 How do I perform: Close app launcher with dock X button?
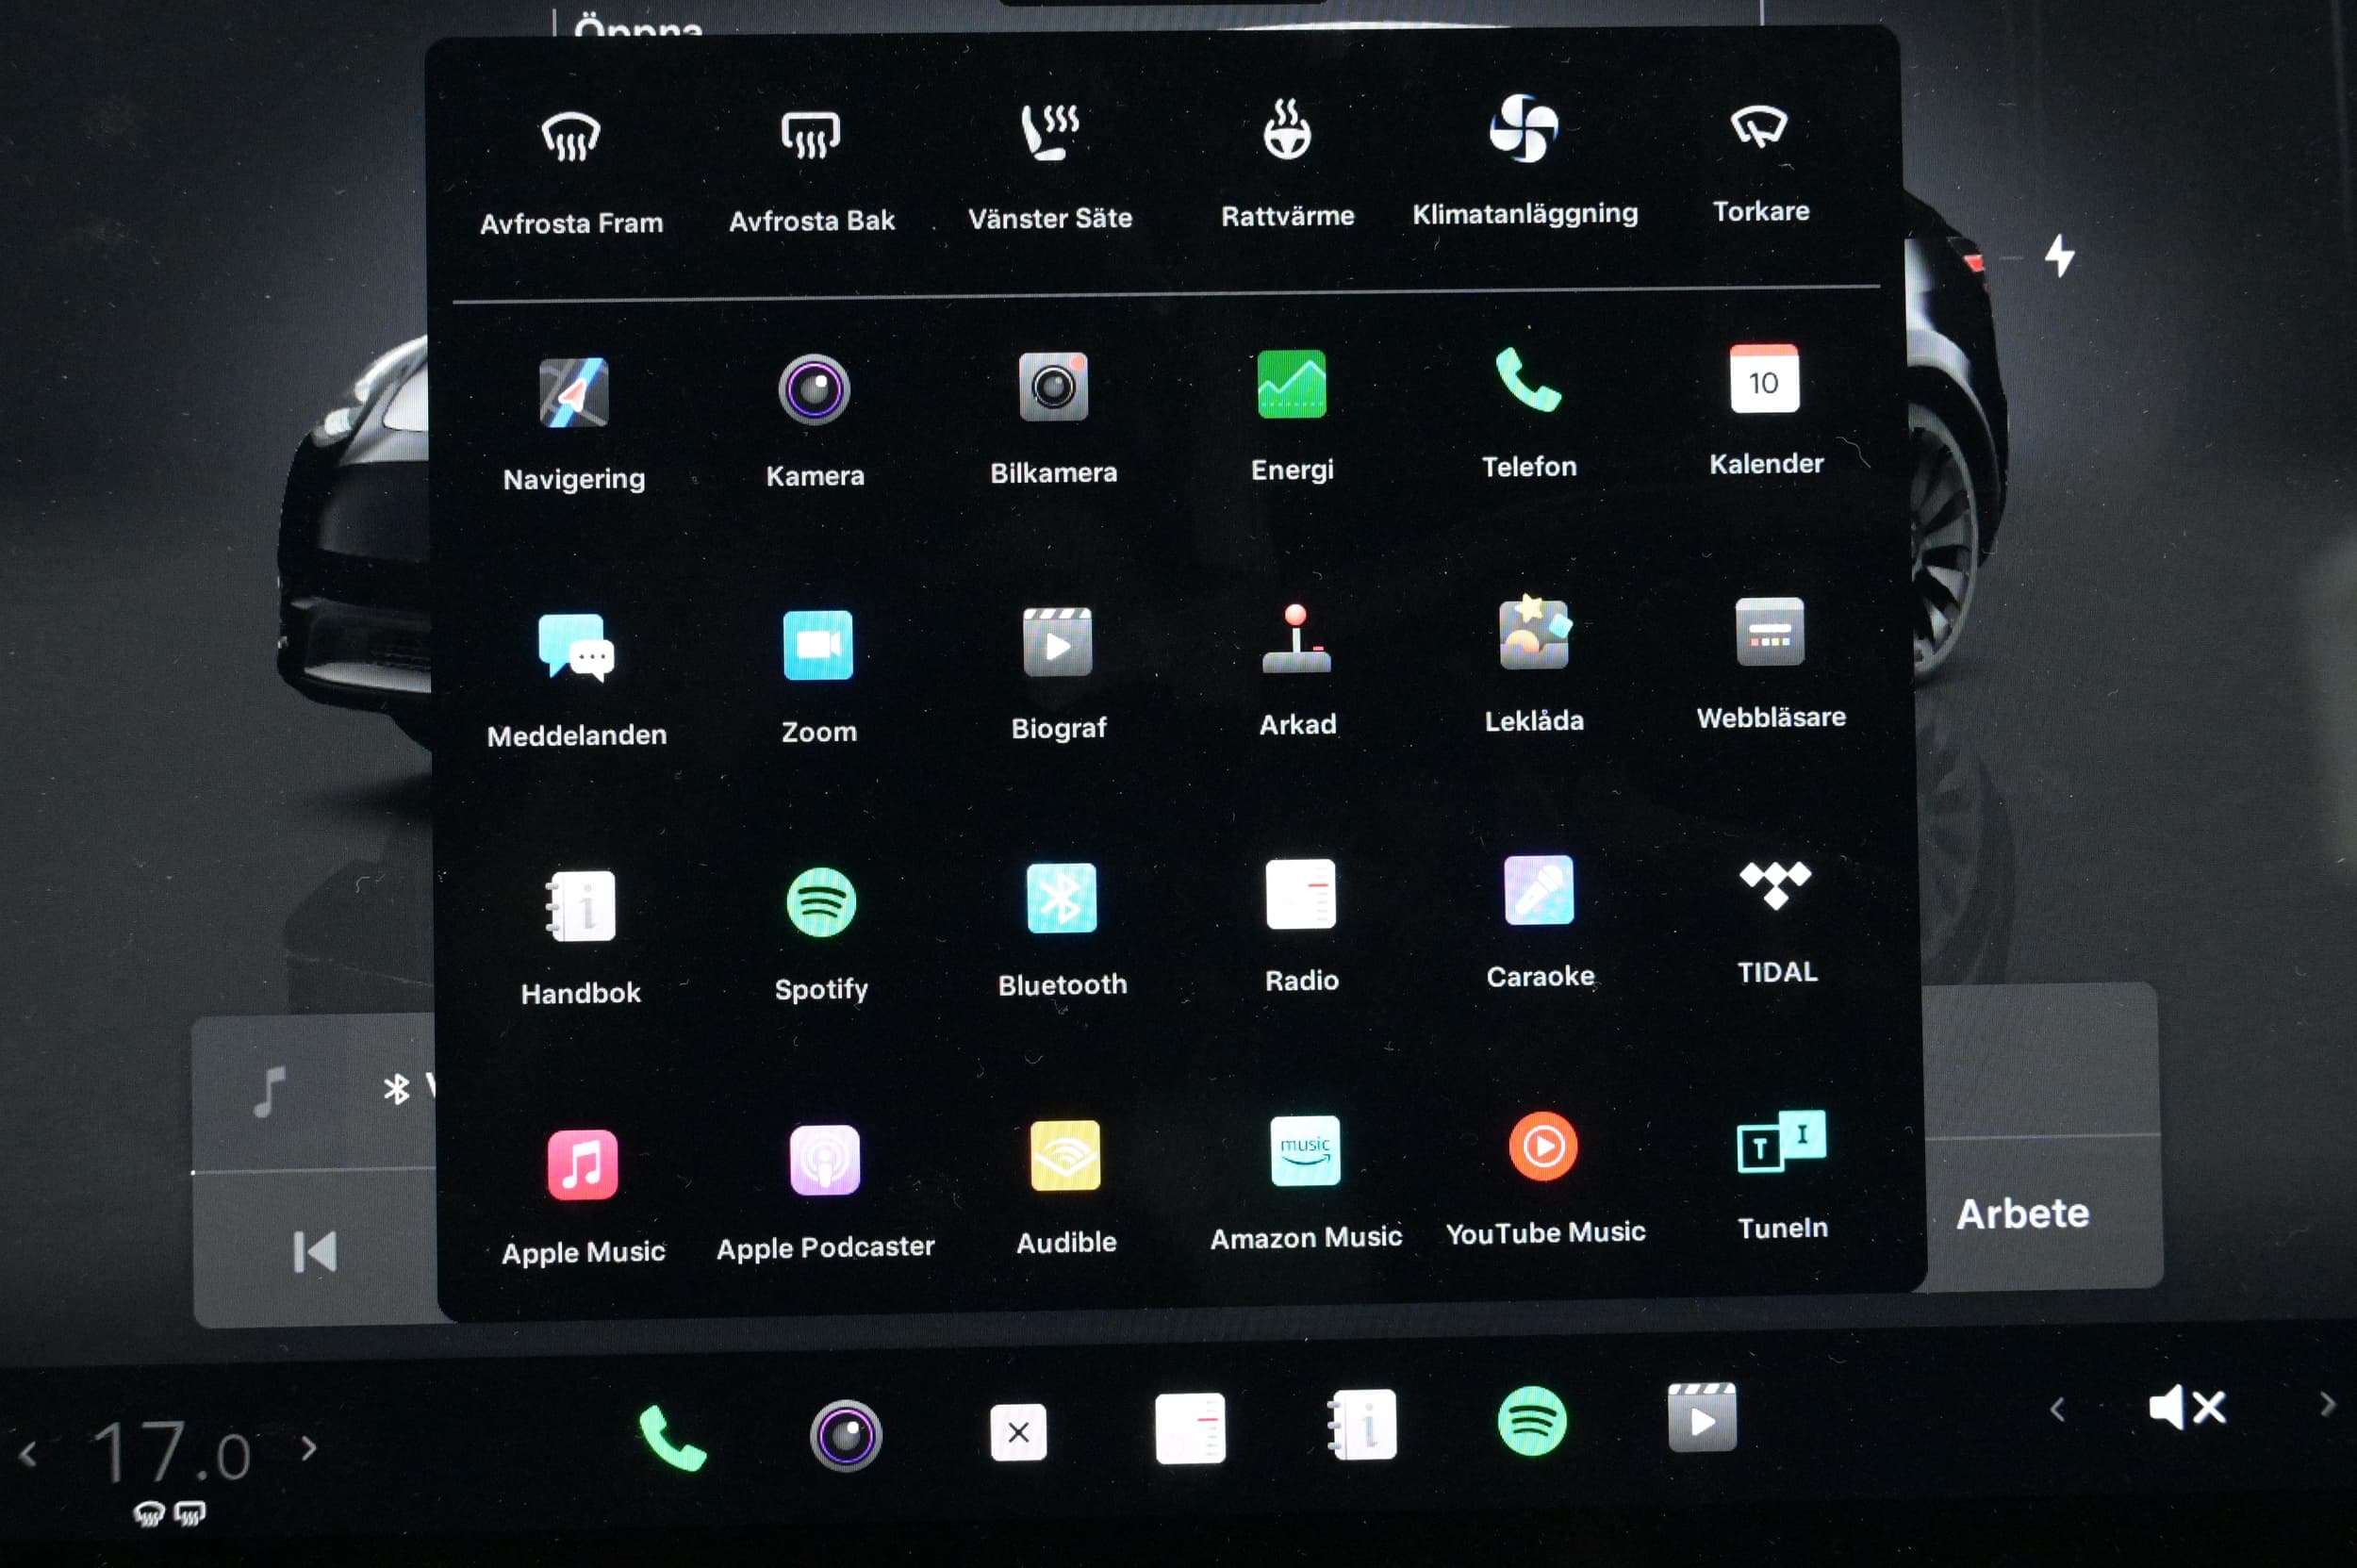tap(1018, 1432)
